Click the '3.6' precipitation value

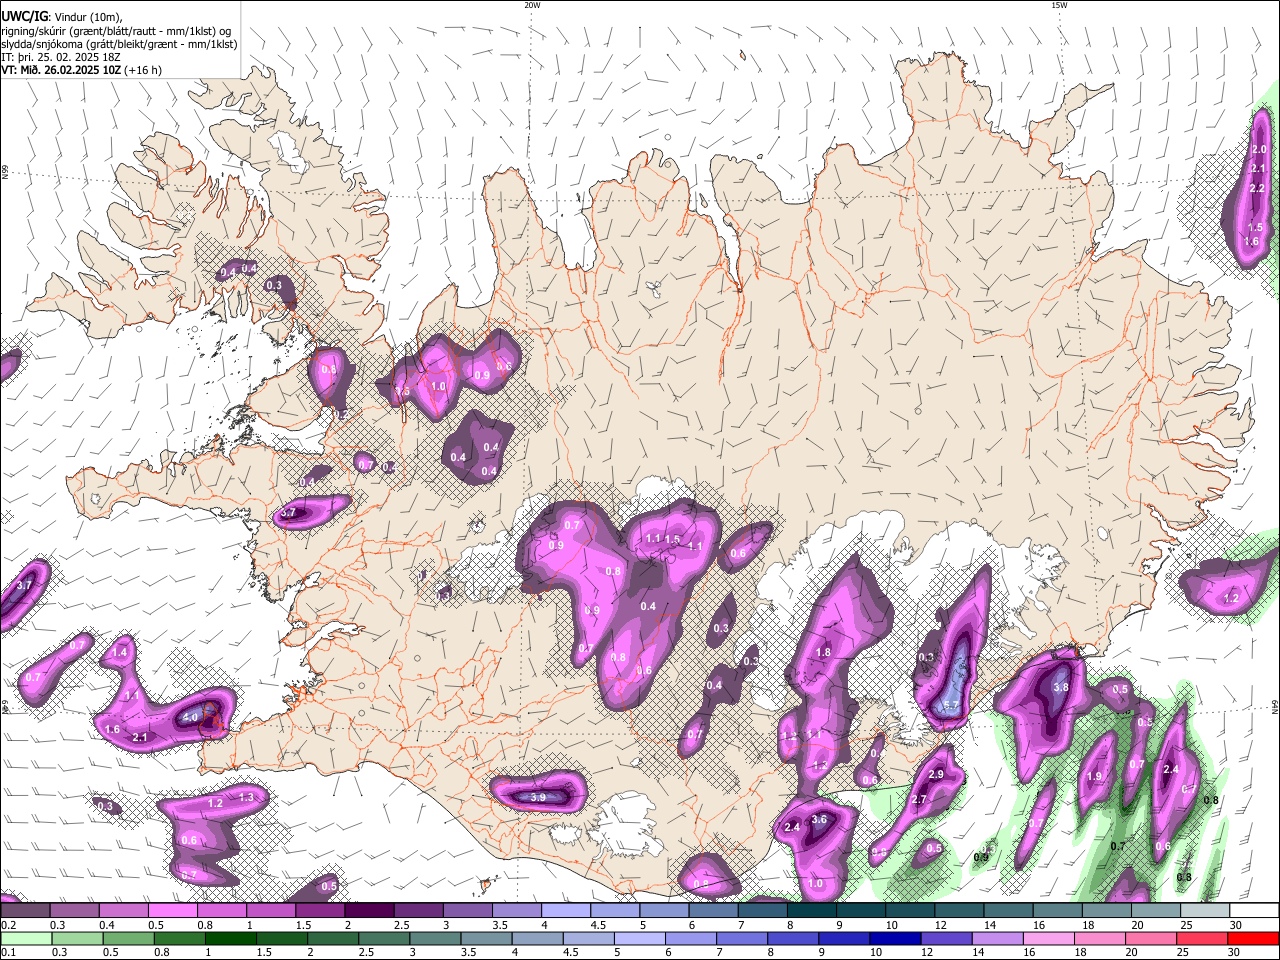point(819,819)
